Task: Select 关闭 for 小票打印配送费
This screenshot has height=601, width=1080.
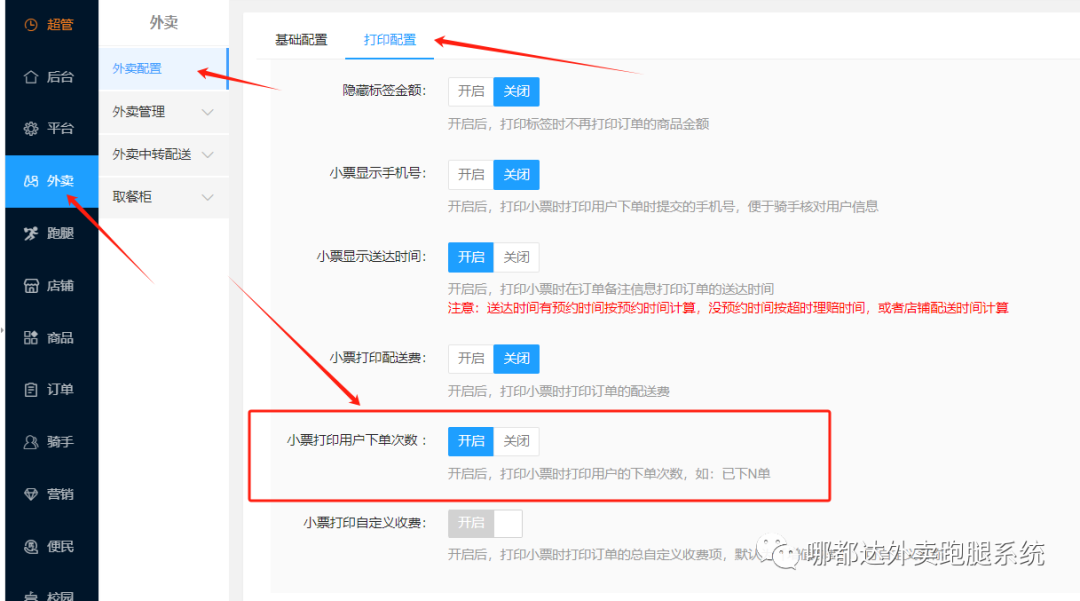Action: pos(517,359)
